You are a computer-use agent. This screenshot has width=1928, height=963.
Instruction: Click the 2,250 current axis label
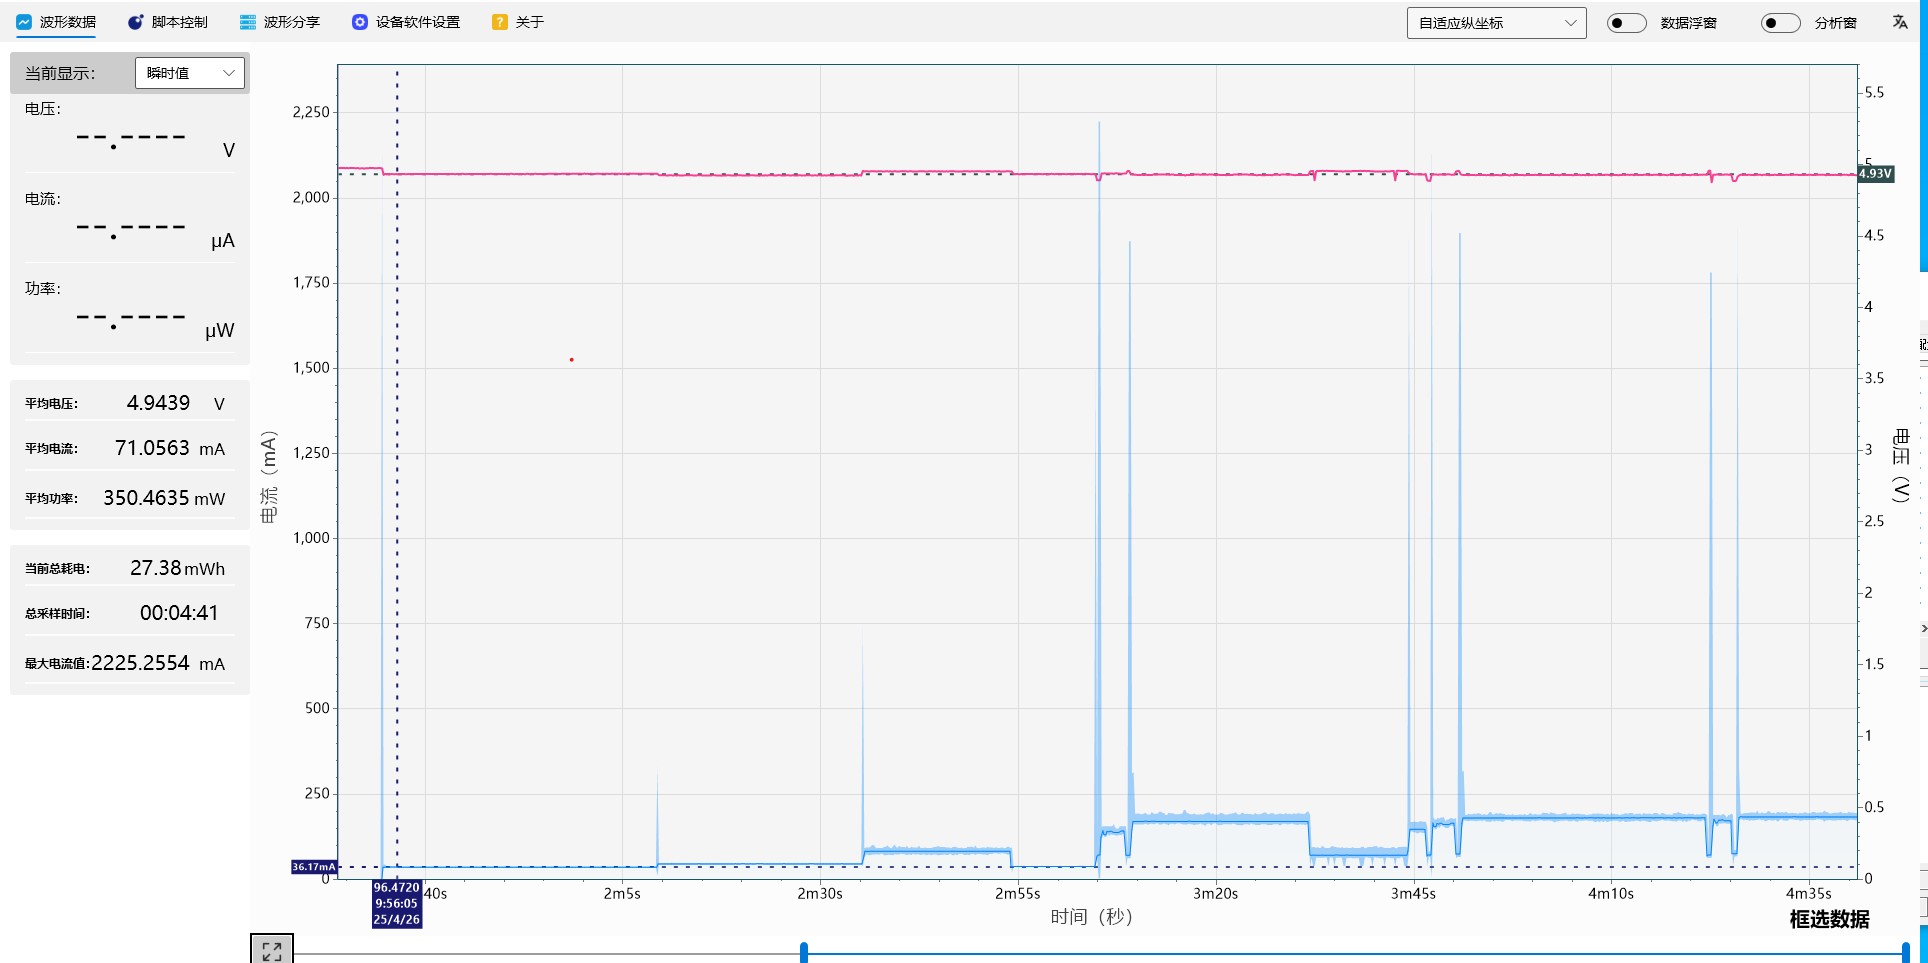pos(311,112)
